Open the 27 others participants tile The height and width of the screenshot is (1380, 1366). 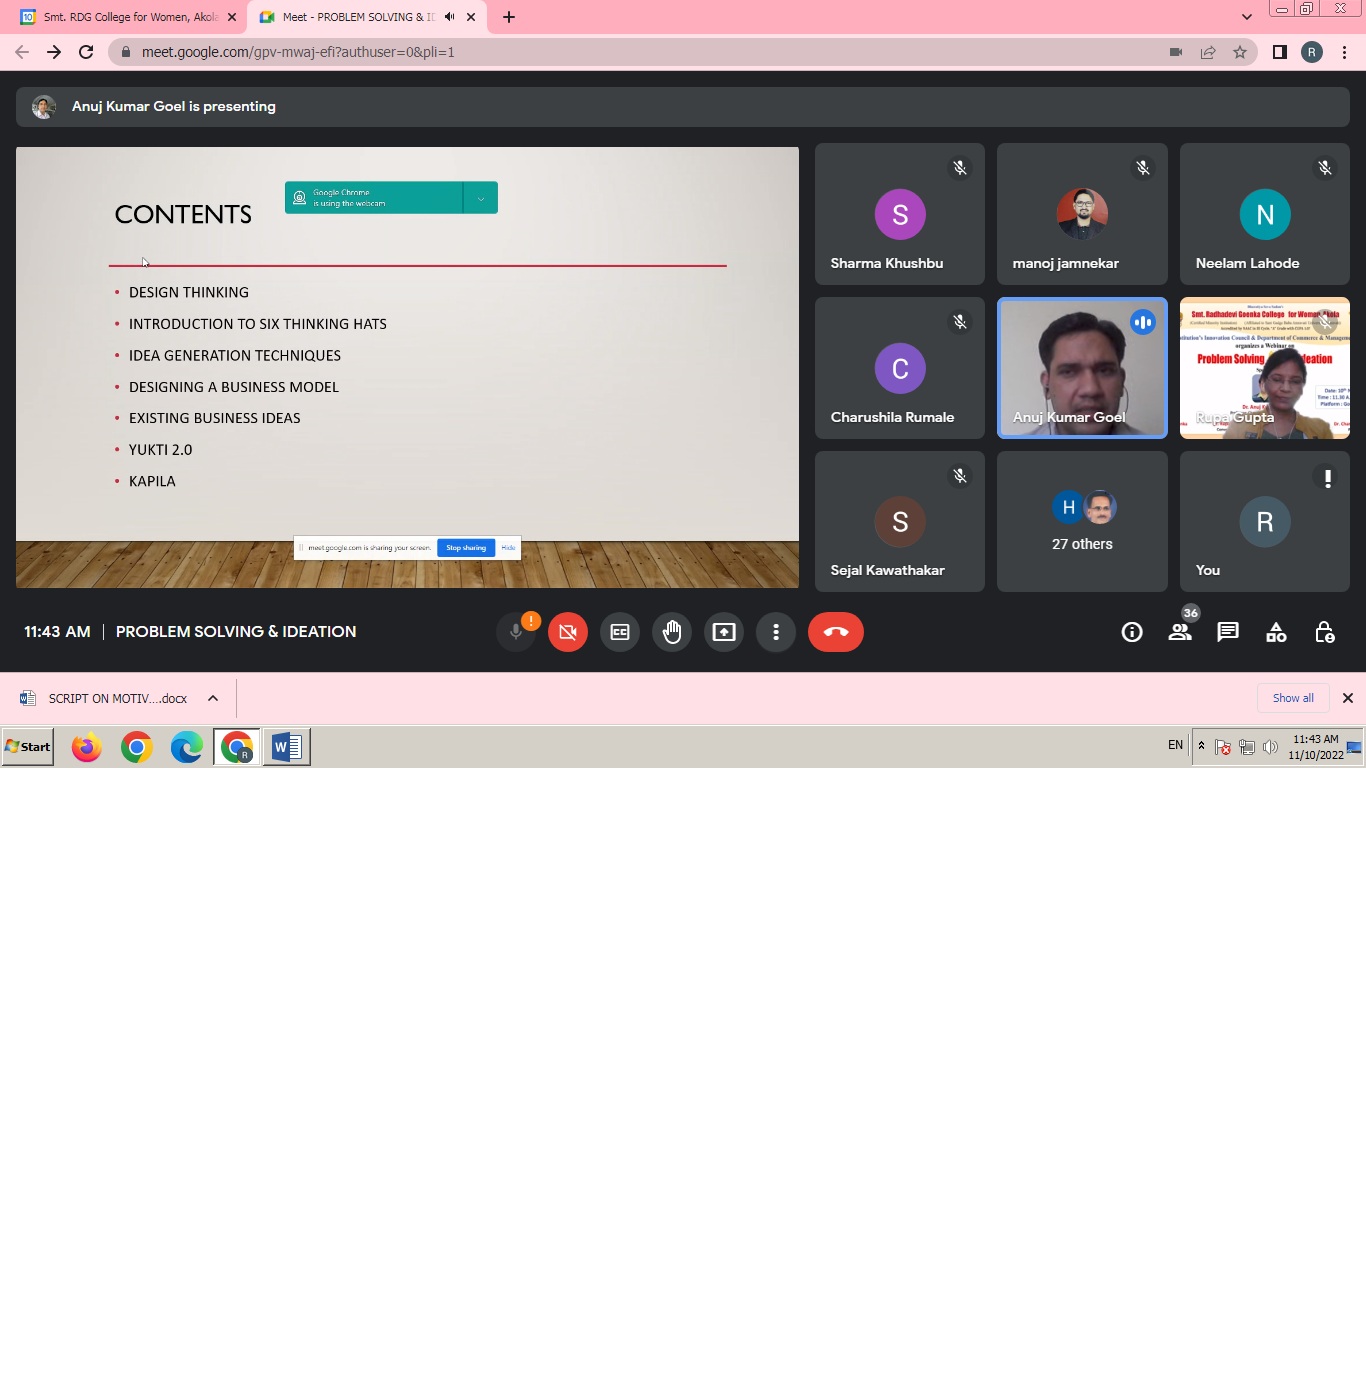pos(1082,522)
